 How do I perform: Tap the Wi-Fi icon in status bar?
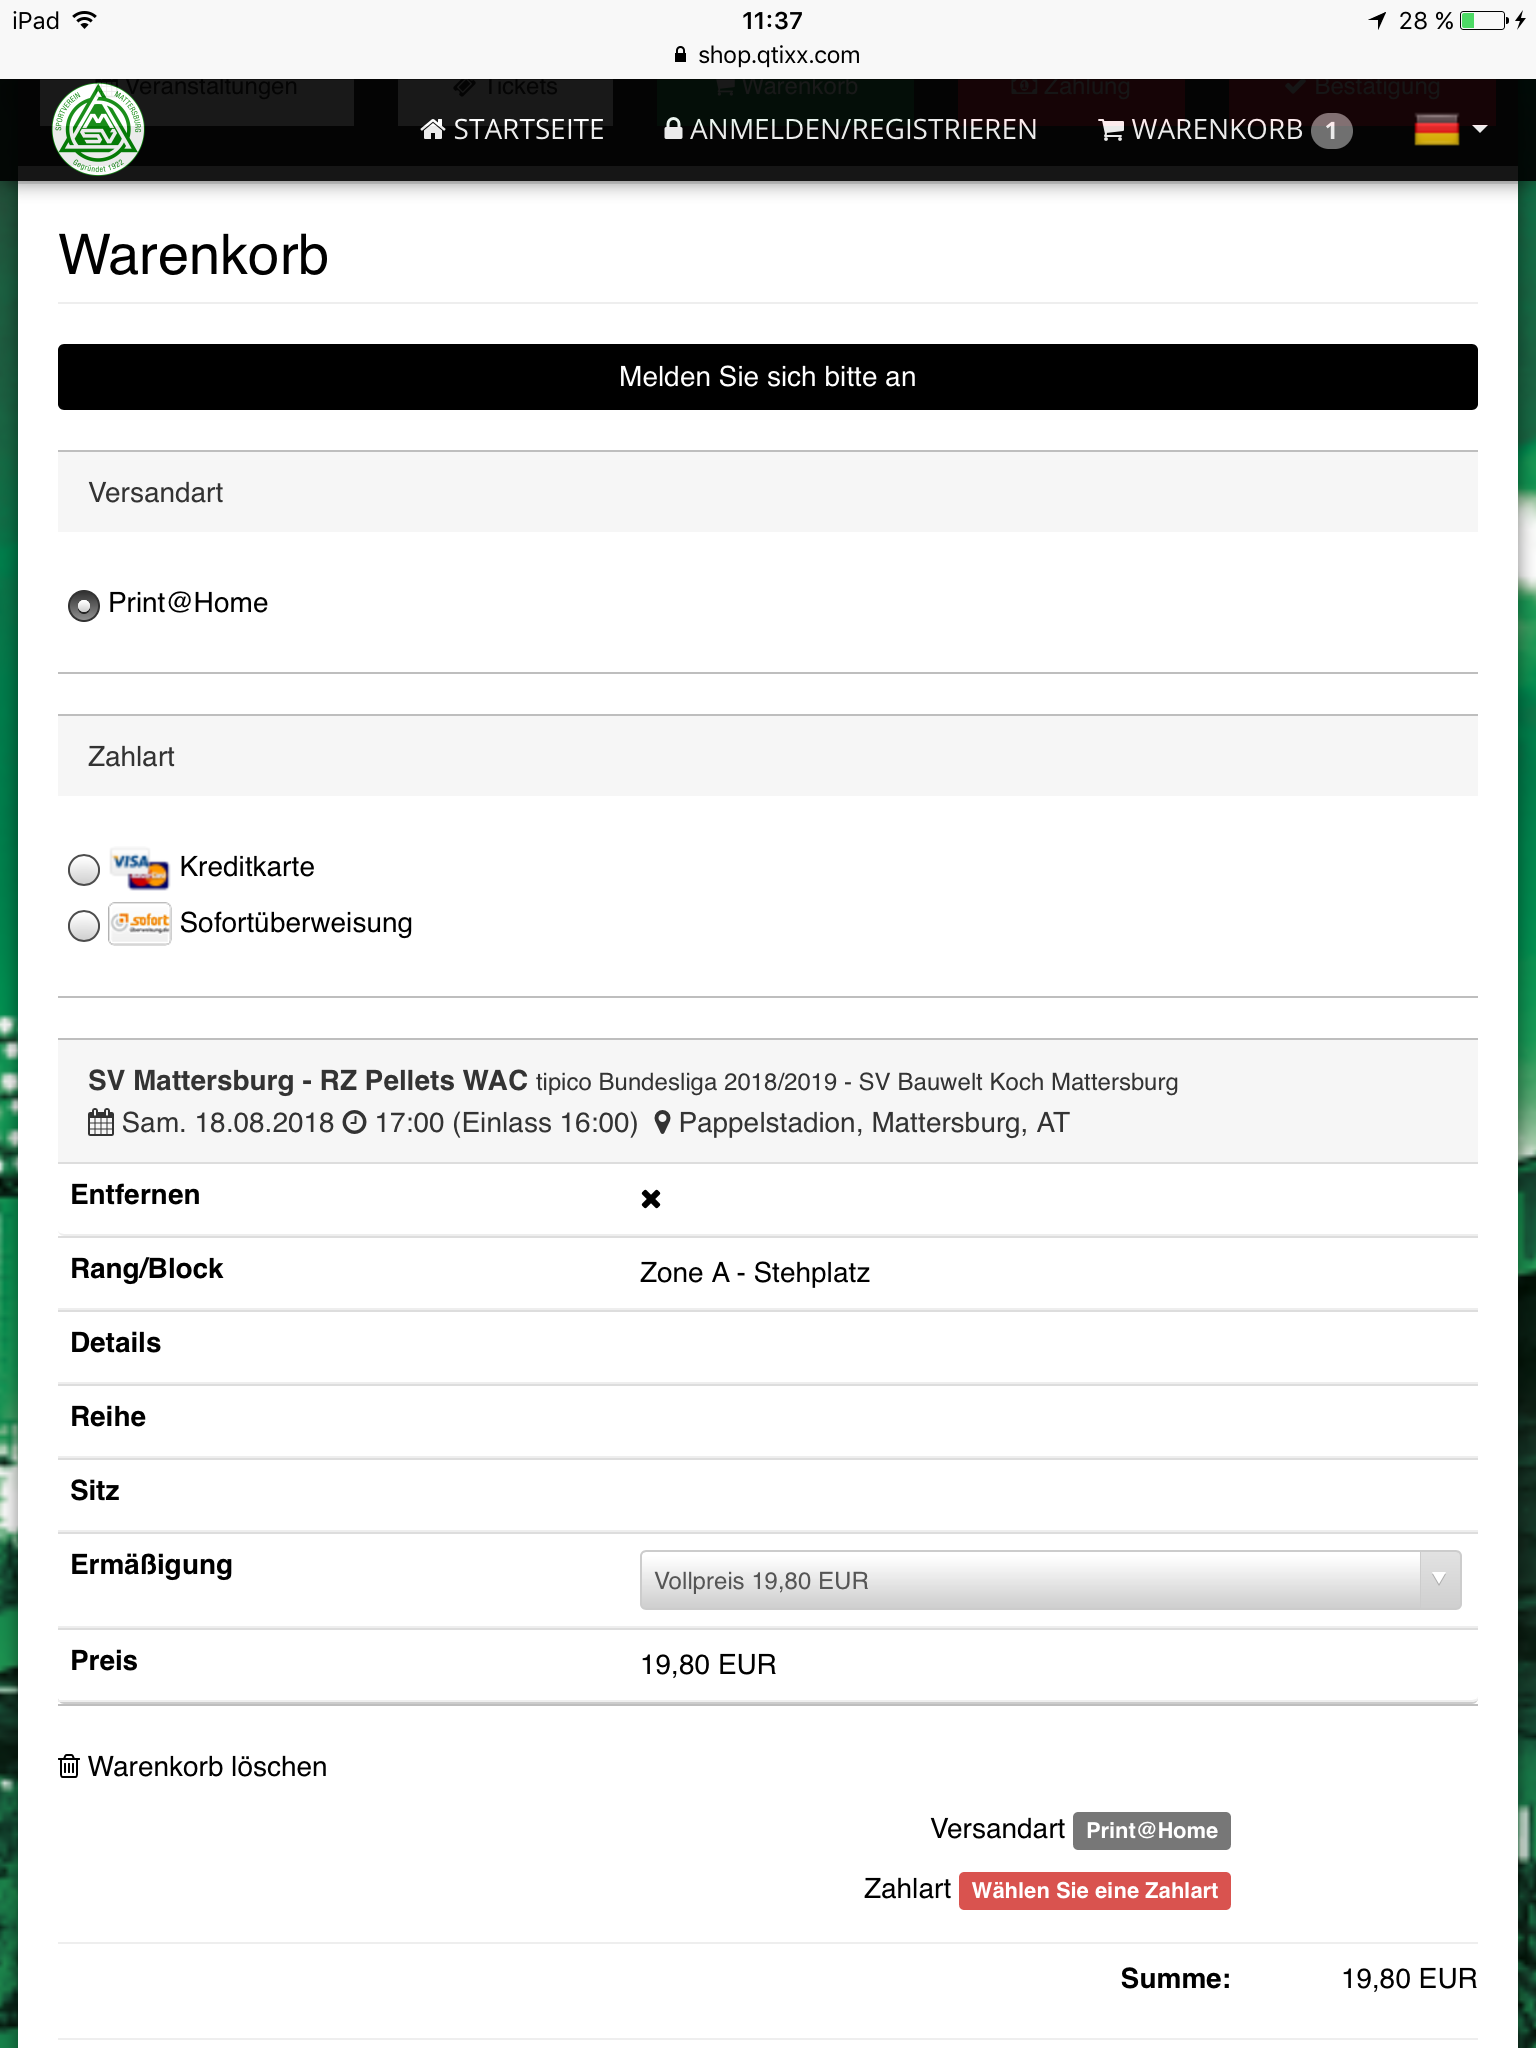click(85, 20)
